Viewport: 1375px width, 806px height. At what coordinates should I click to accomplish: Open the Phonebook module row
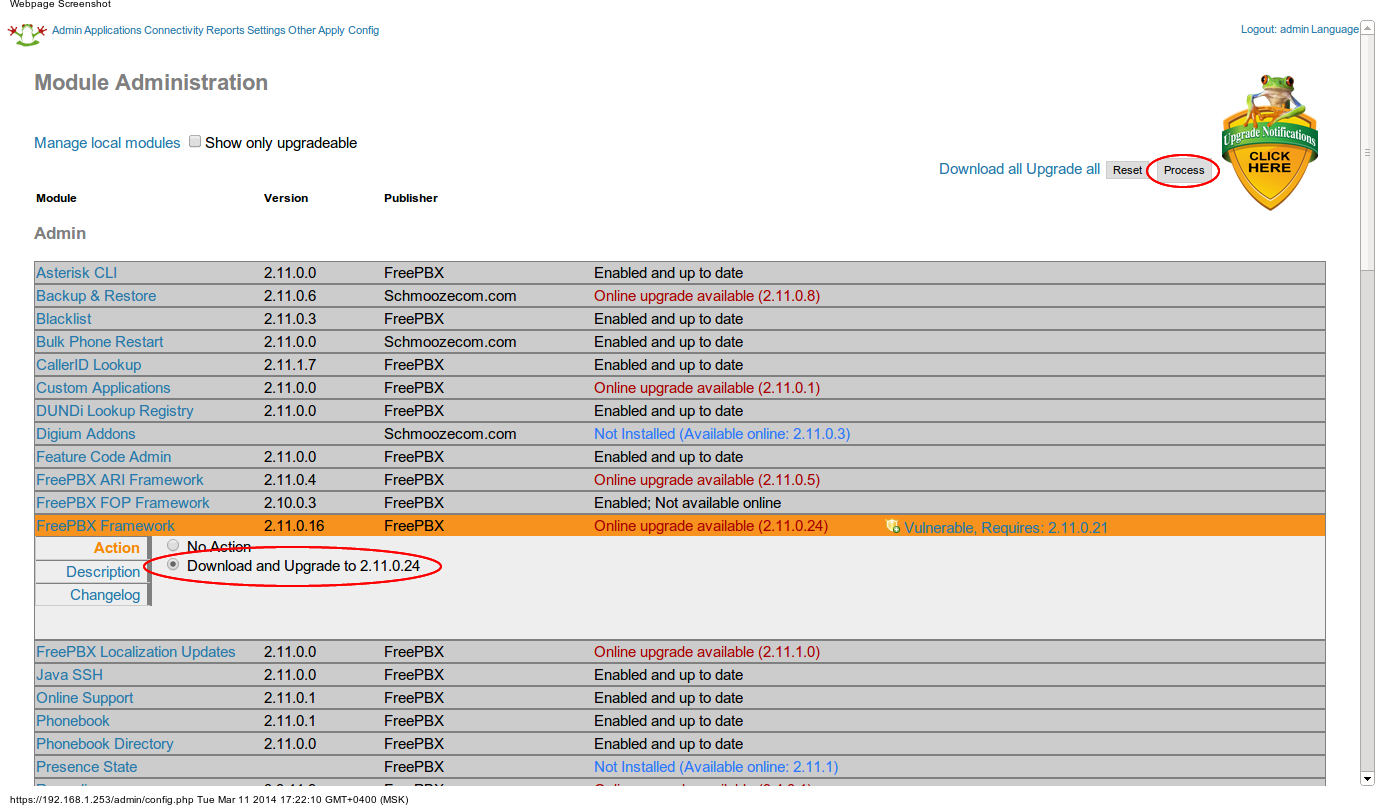point(73,721)
